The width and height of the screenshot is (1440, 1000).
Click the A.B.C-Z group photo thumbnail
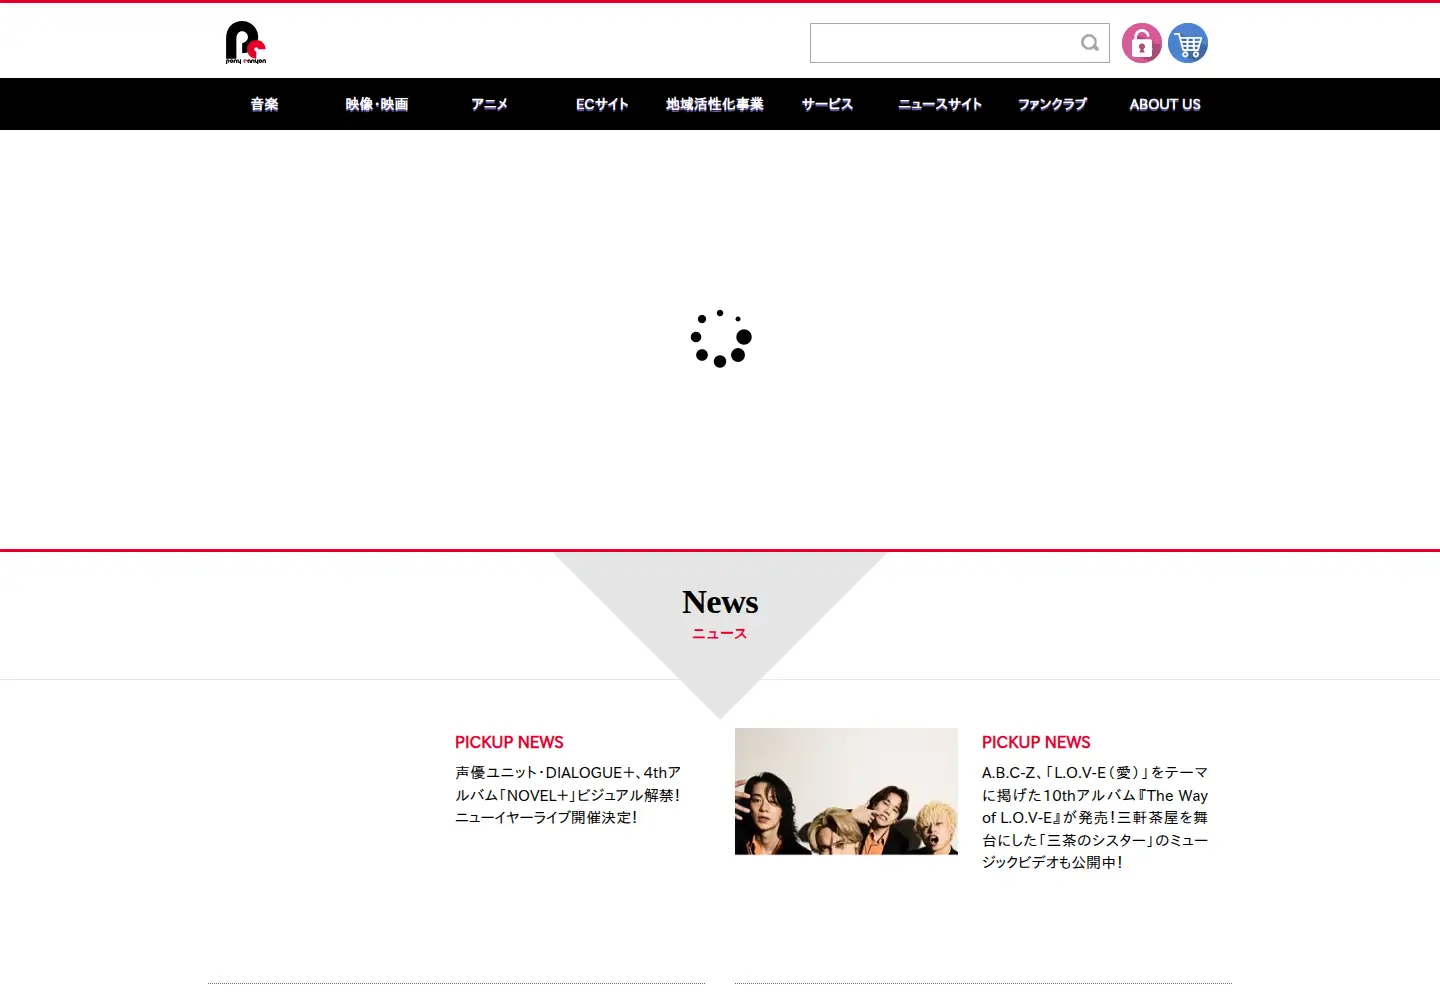coord(846,791)
